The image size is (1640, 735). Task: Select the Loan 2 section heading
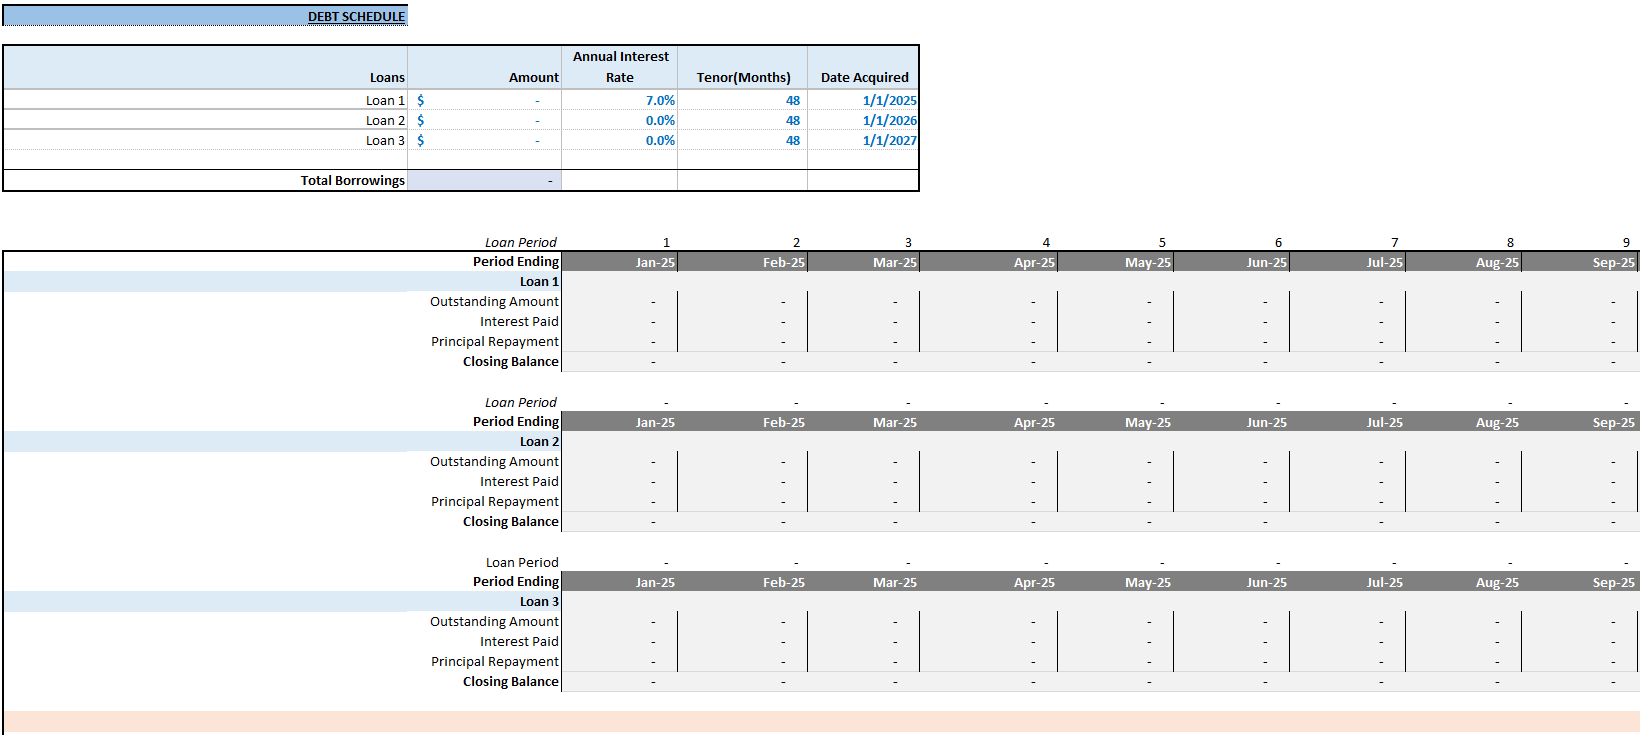(x=539, y=441)
